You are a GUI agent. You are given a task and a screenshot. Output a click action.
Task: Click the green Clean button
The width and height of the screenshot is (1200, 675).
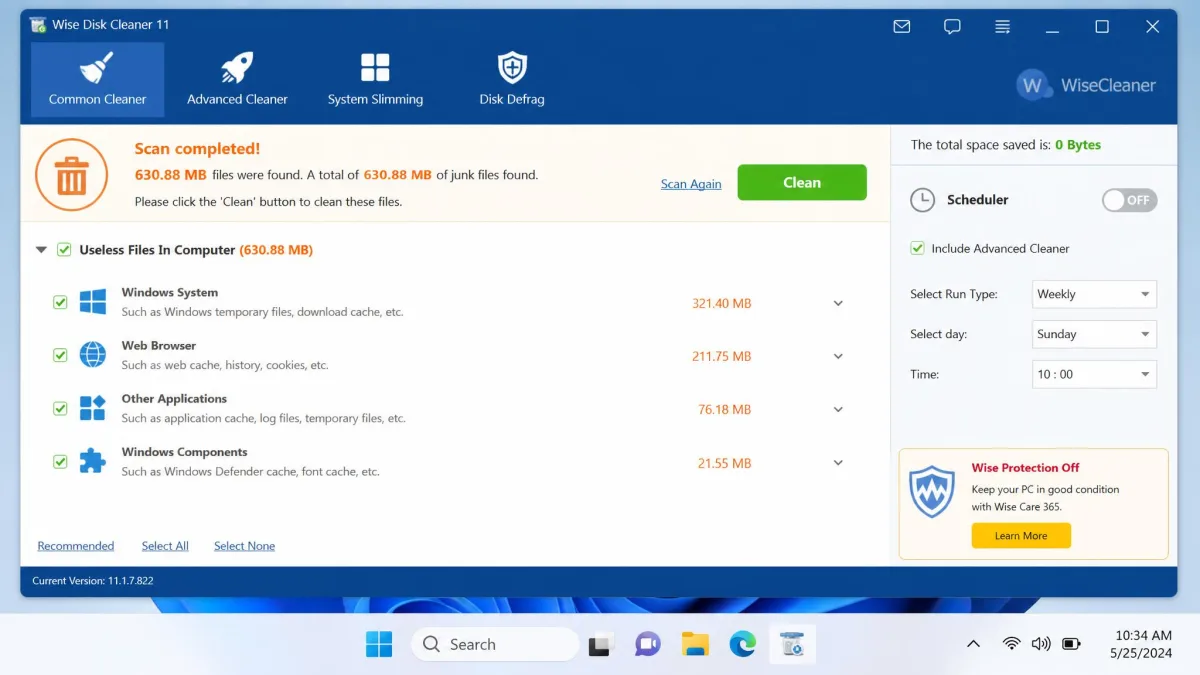pyautogui.click(x=802, y=182)
